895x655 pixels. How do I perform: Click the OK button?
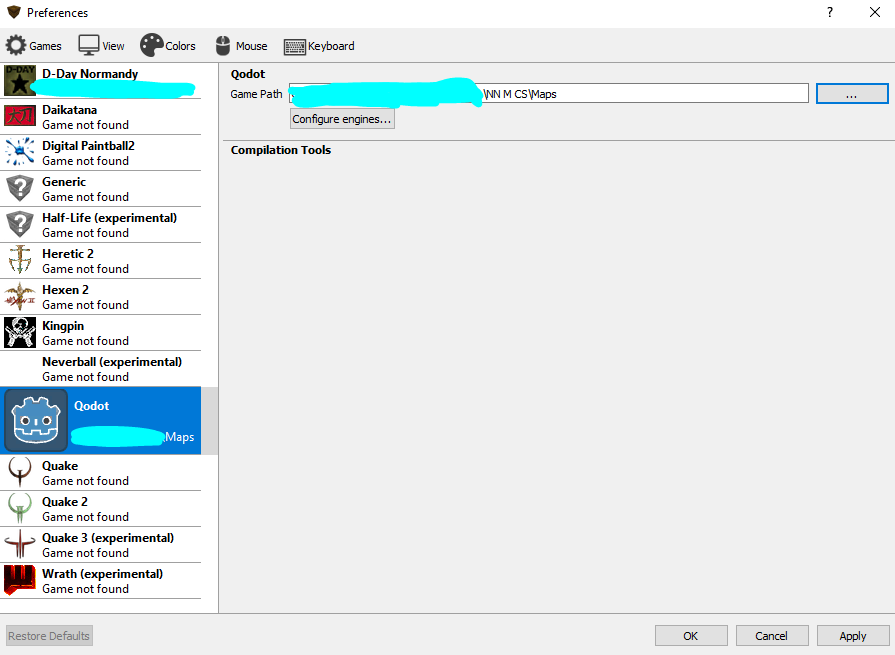point(691,636)
